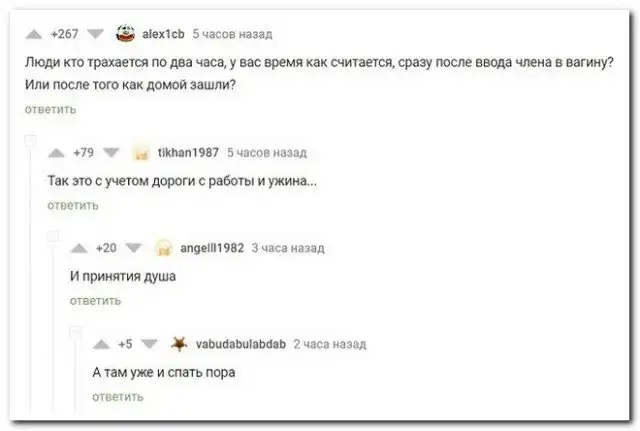Open the angelll1982 username profile link
The width and height of the screenshot is (640, 431).
pos(212,248)
